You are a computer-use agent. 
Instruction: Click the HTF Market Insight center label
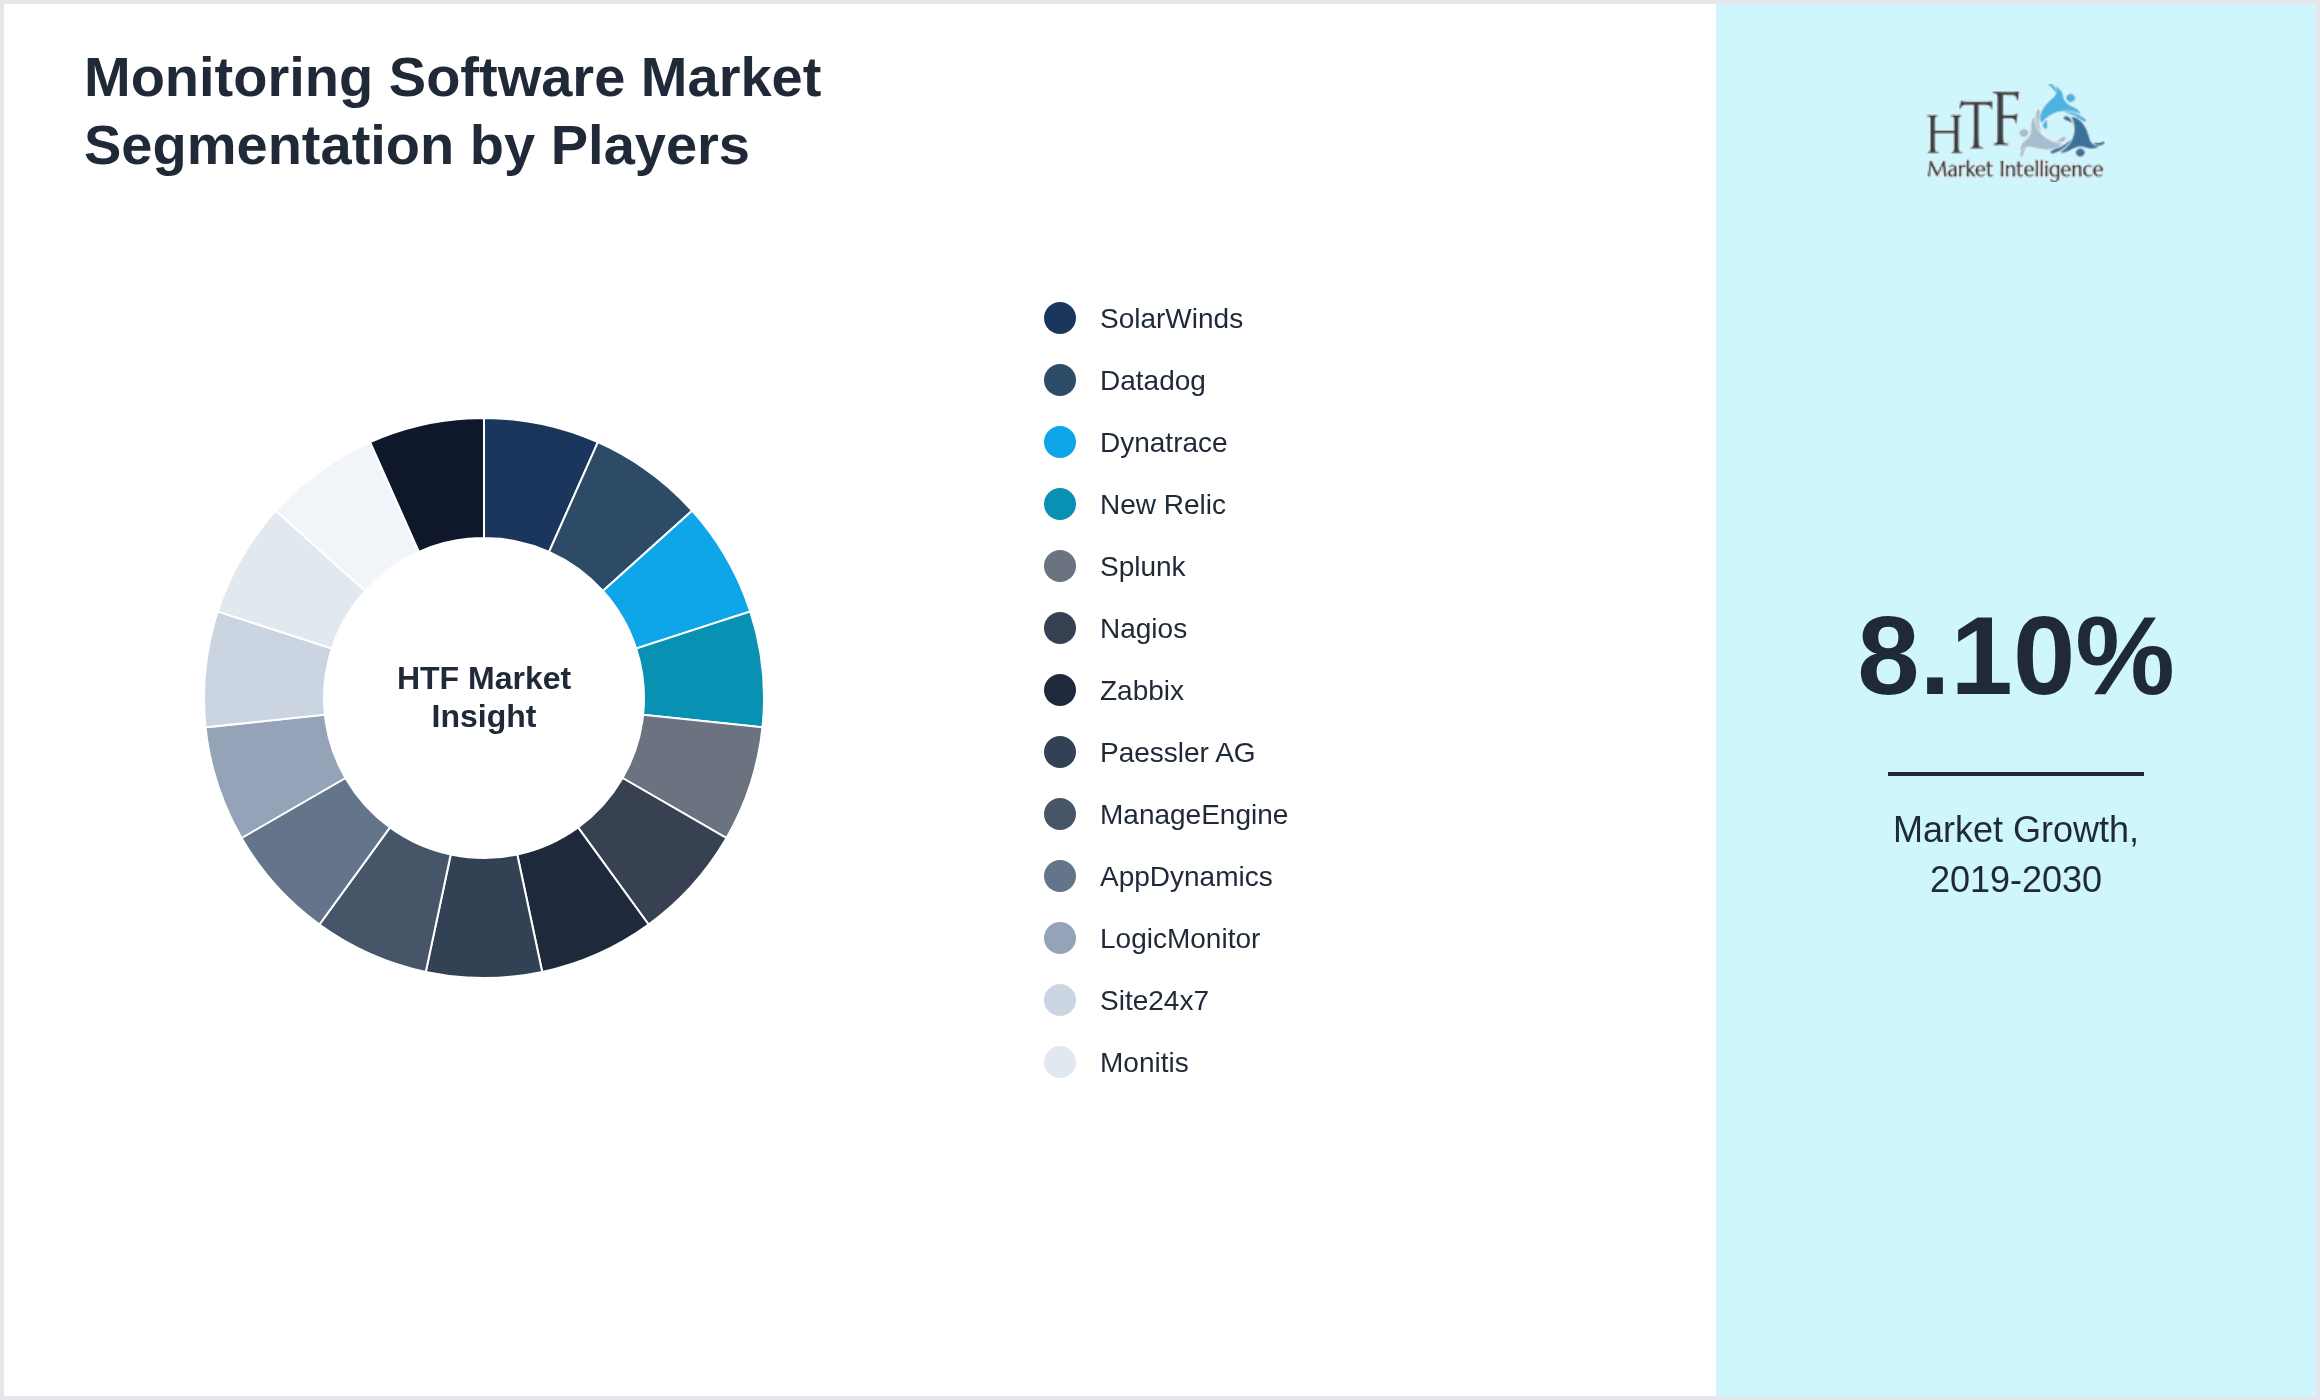[x=484, y=697]
